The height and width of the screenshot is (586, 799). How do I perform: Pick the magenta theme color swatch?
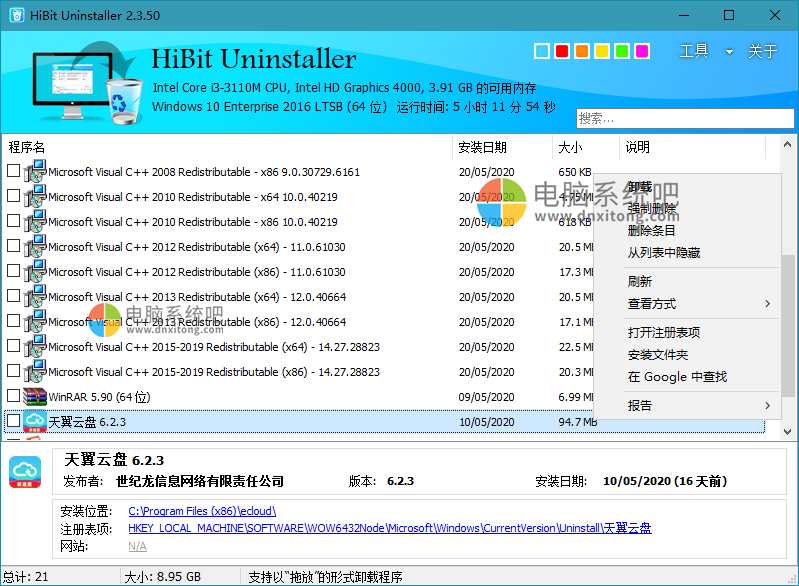(x=642, y=51)
